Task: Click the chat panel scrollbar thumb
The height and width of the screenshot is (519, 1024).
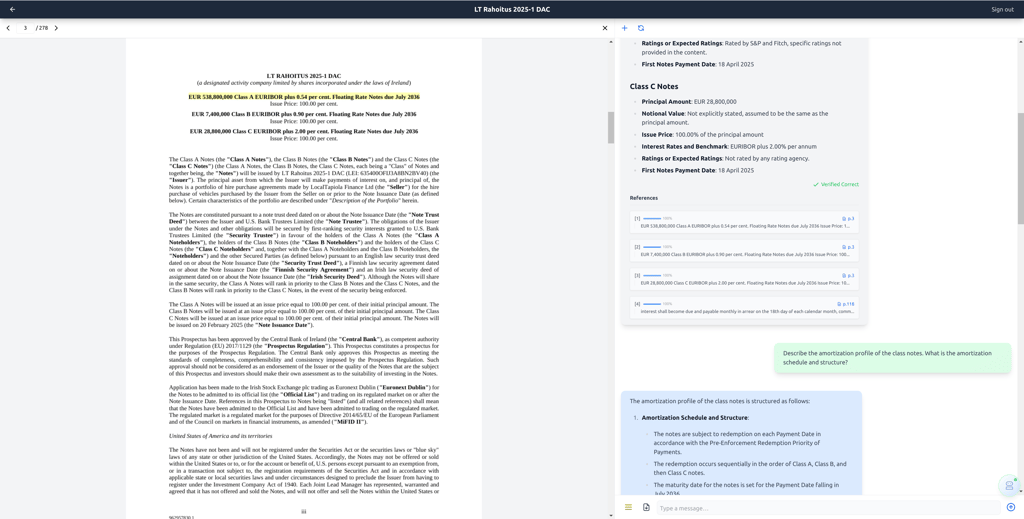Action: pyautogui.click(x=1021, y=168)
